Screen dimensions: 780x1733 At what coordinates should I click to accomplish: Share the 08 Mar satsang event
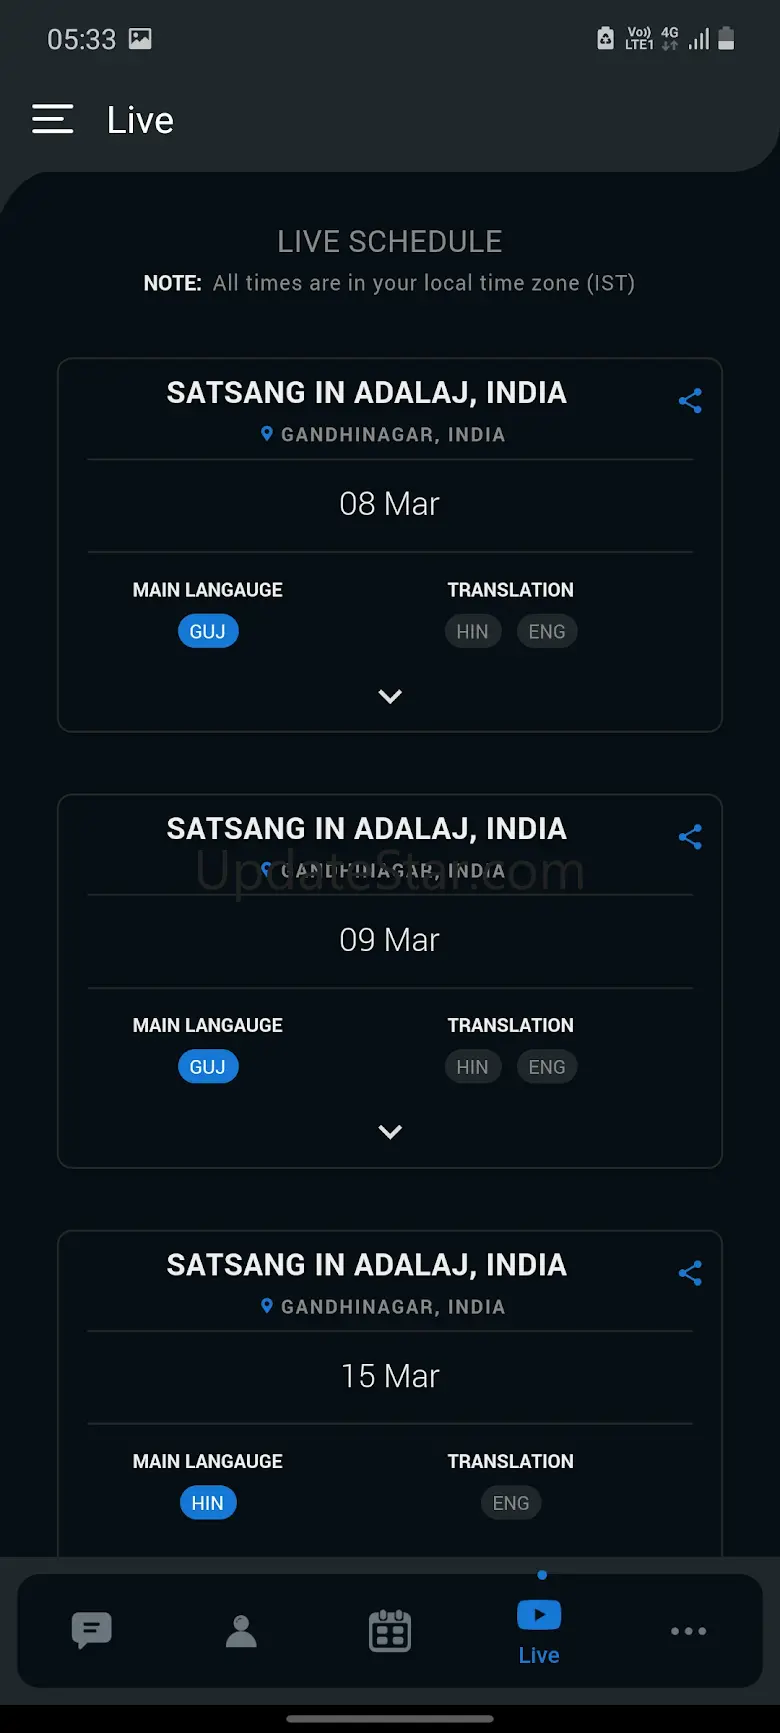[690, 401]
